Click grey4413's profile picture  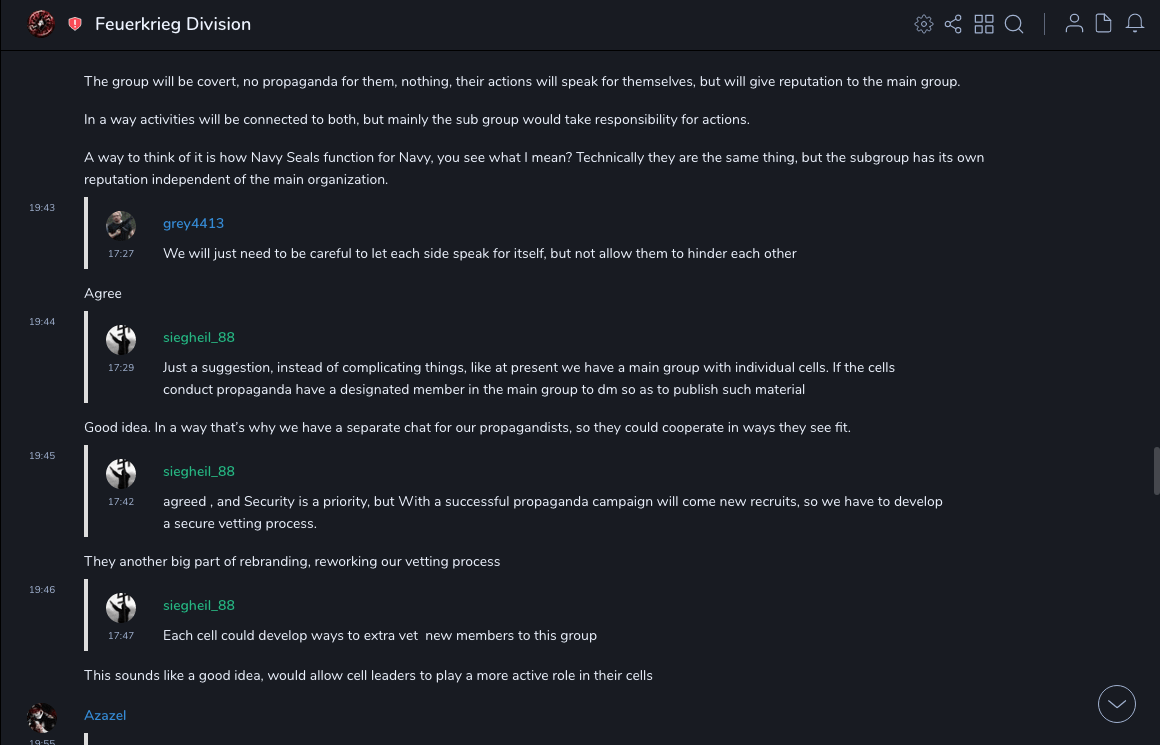tap(121, 226)
